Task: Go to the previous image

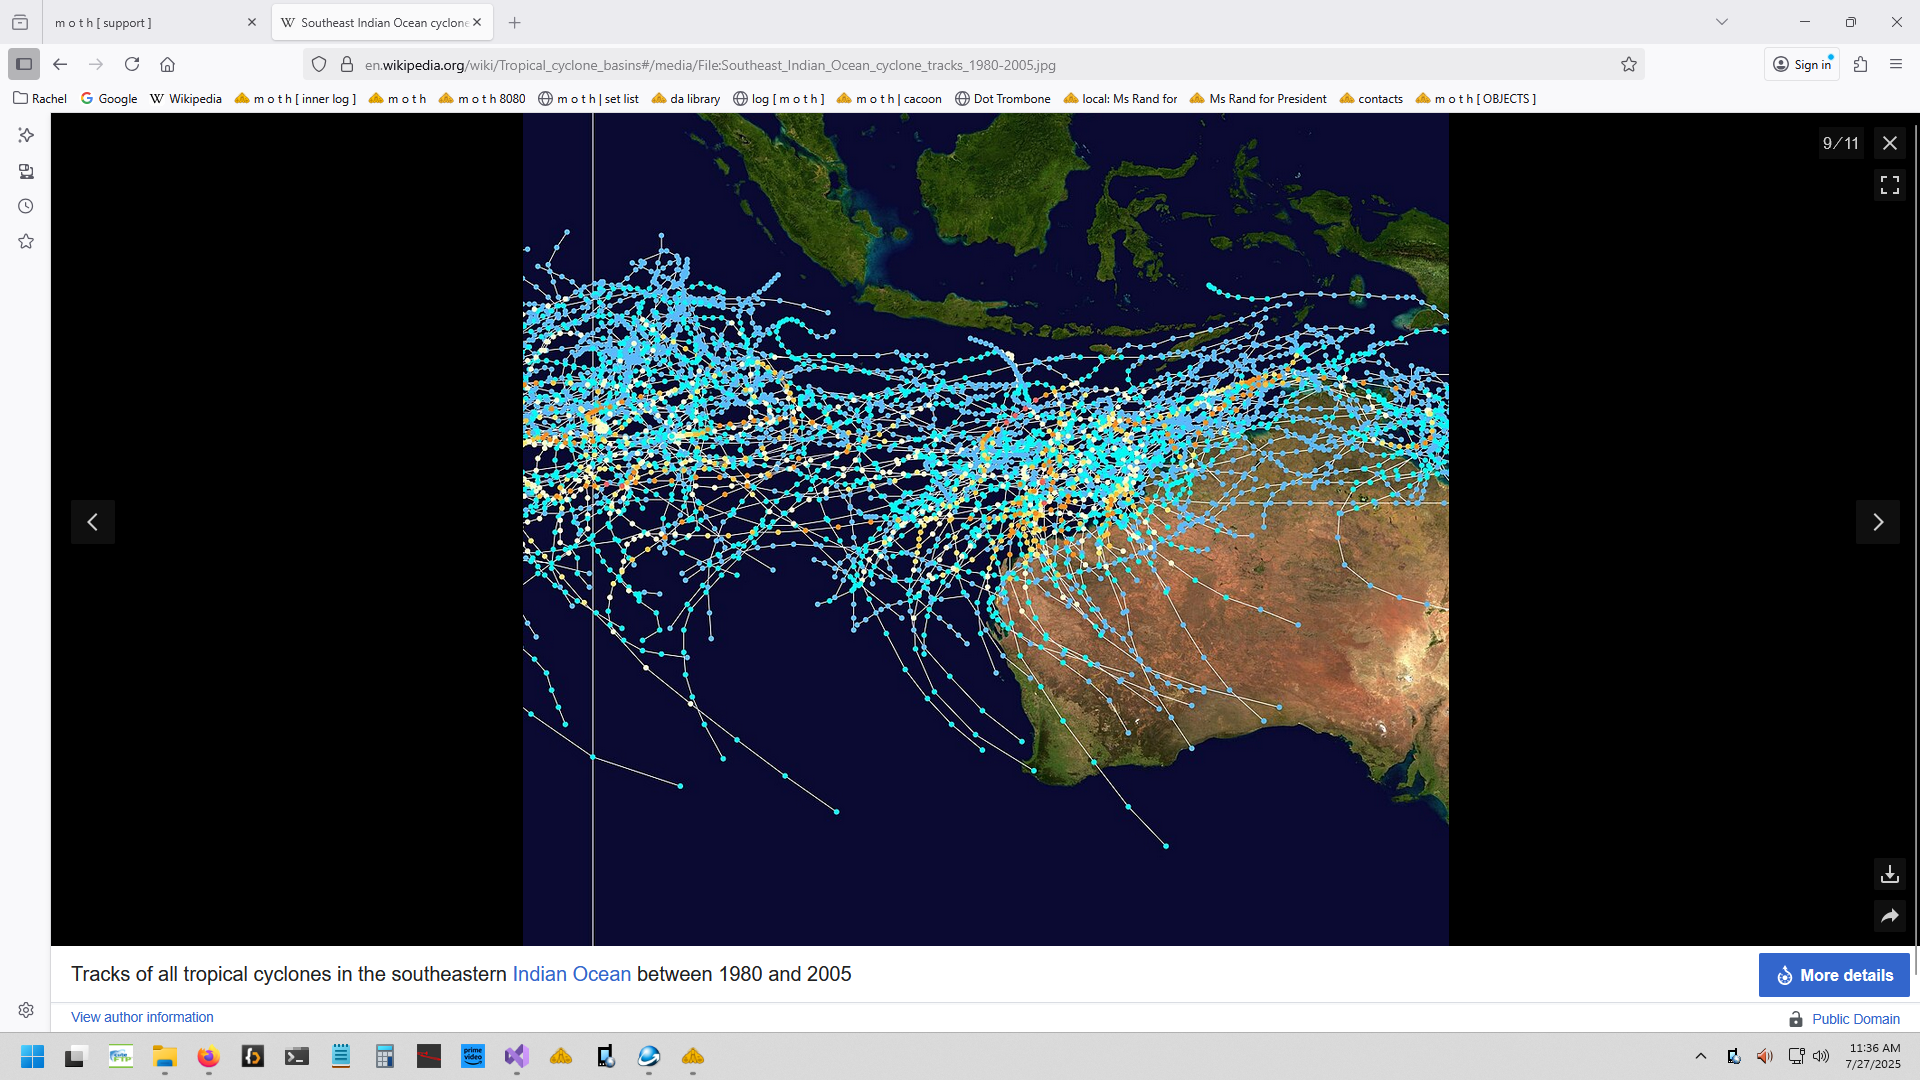Action: [x=93, y=522]
